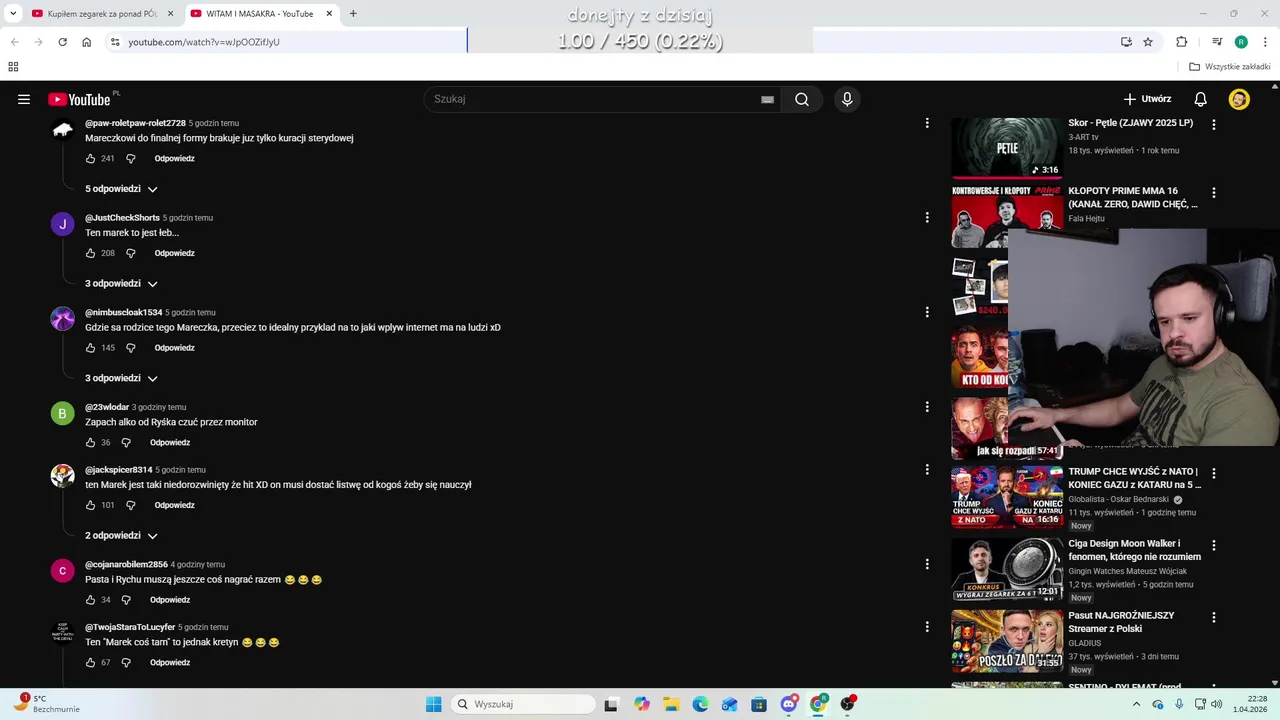Open YouTube notifications bell
This screenshot has height=720, width=1280.
[x=1201, y=99]
